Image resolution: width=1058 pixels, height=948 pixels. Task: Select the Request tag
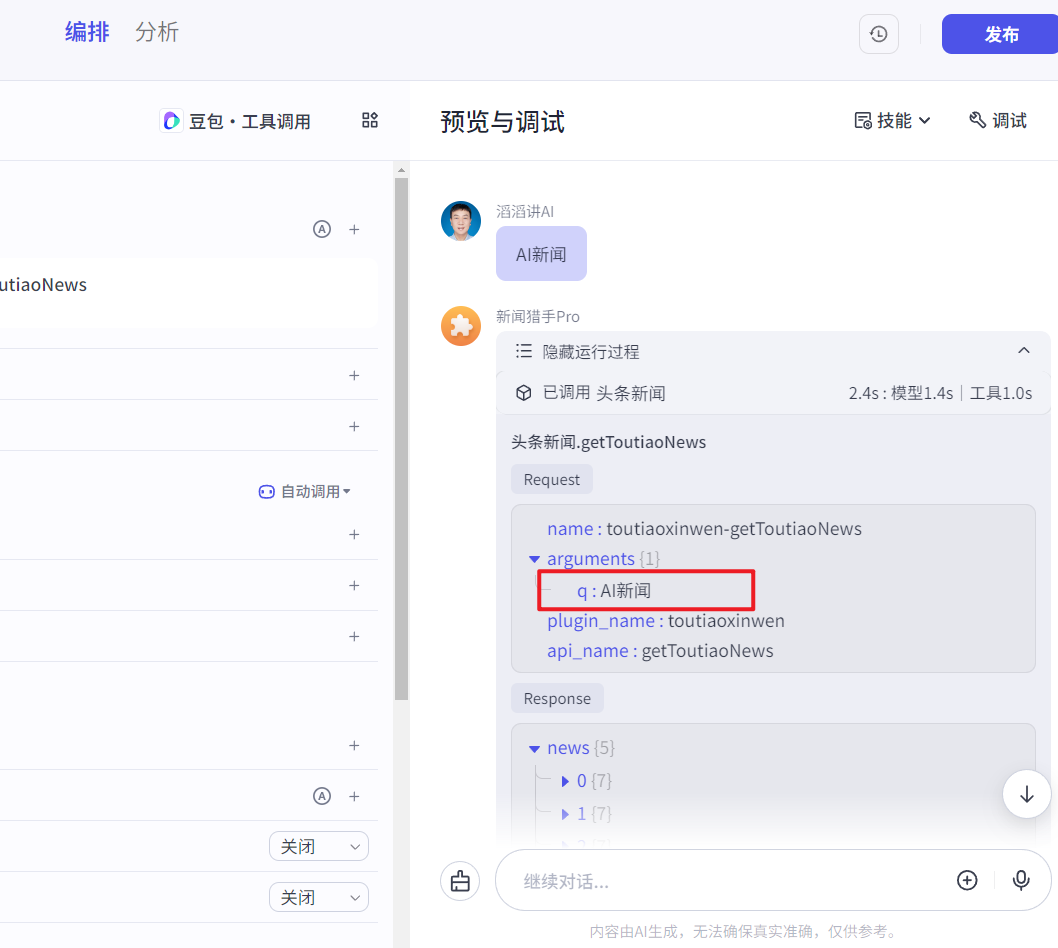click(x=551, y=479)
